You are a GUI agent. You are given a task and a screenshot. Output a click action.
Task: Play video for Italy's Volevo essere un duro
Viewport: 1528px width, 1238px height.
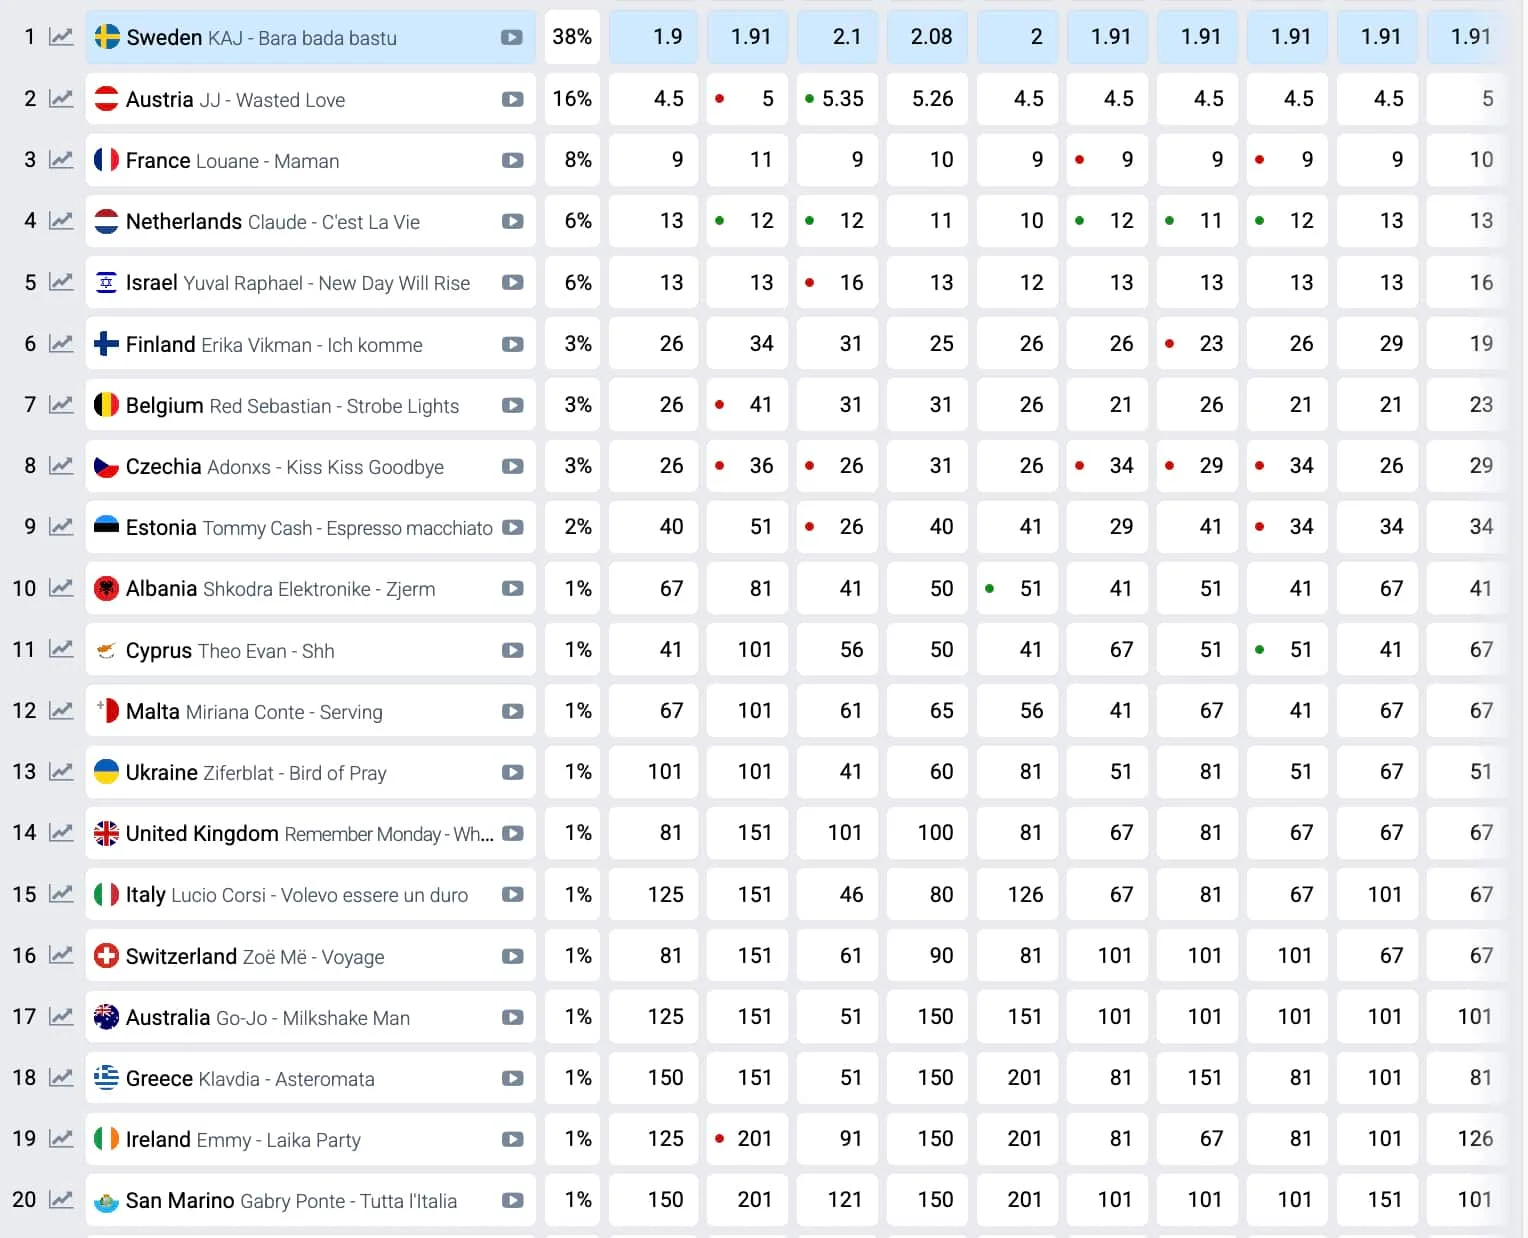[x=512, y=895]
